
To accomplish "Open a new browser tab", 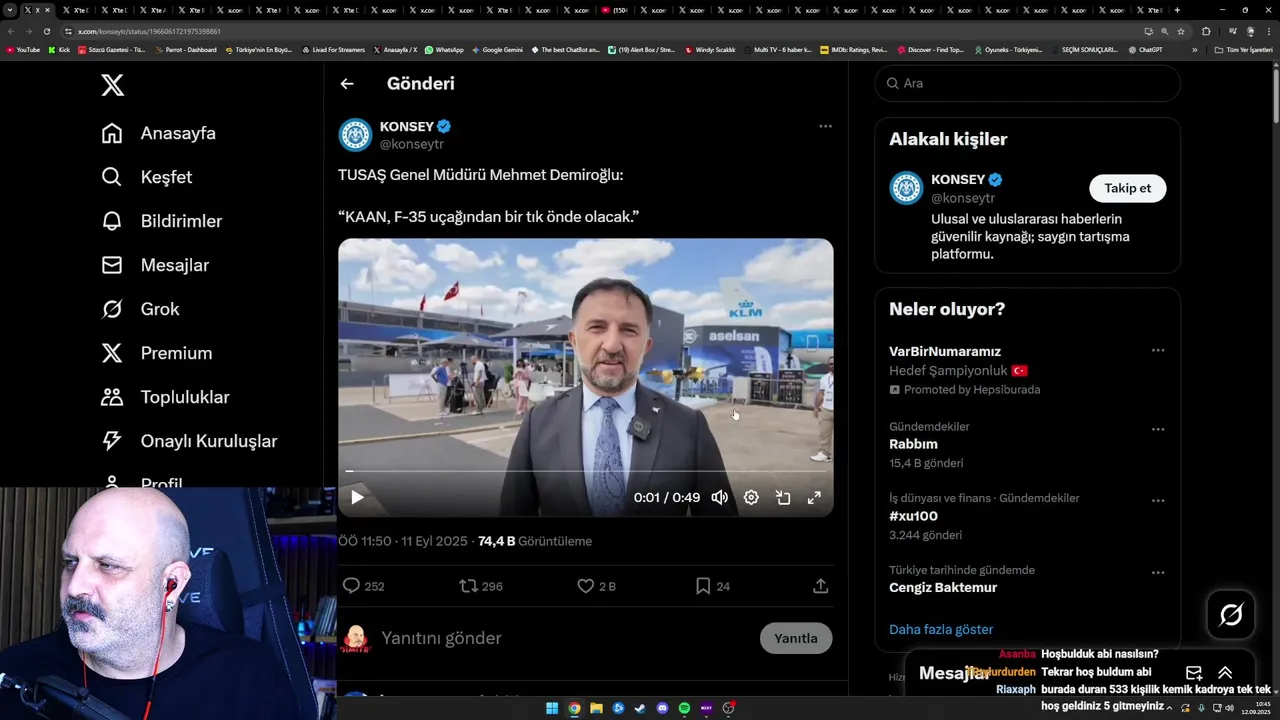I will pos(1177,10).
